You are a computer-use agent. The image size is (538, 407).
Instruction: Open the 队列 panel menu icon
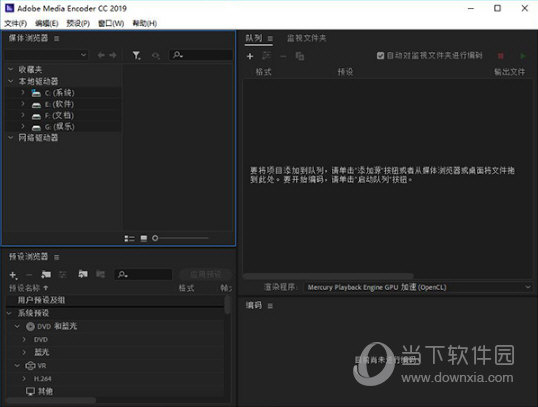tap(270, 38)
